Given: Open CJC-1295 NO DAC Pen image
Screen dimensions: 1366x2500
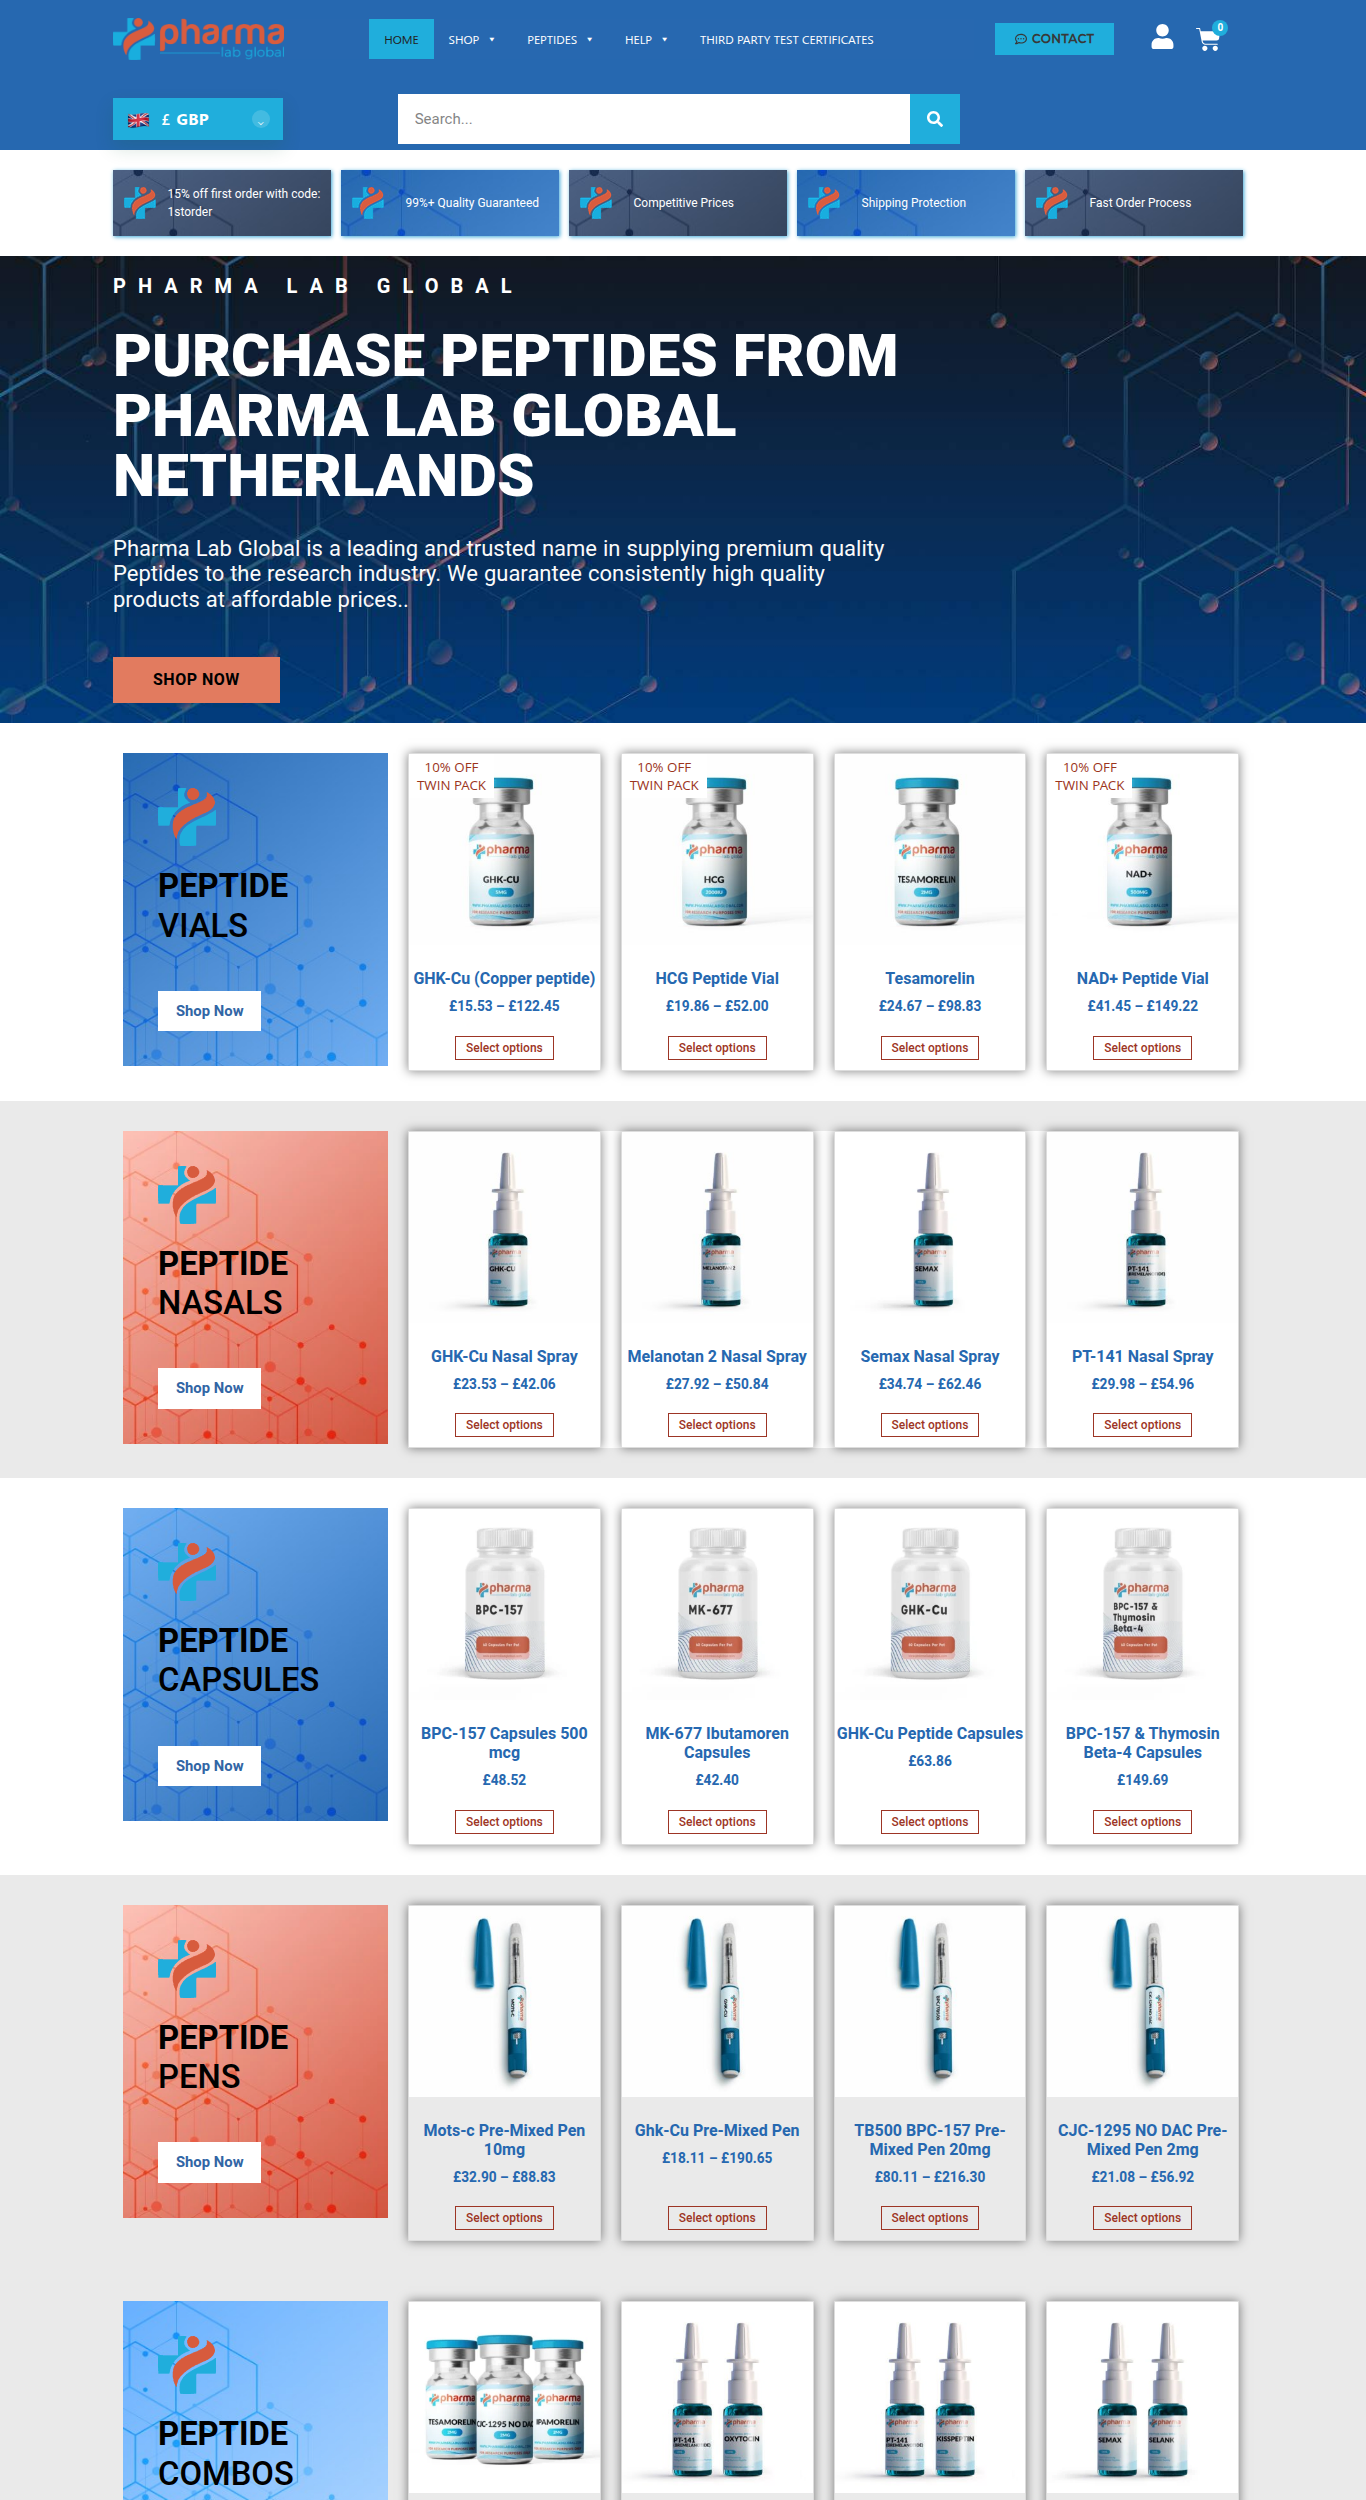Looking at the screenshot, I should tap(1142, 2002).
